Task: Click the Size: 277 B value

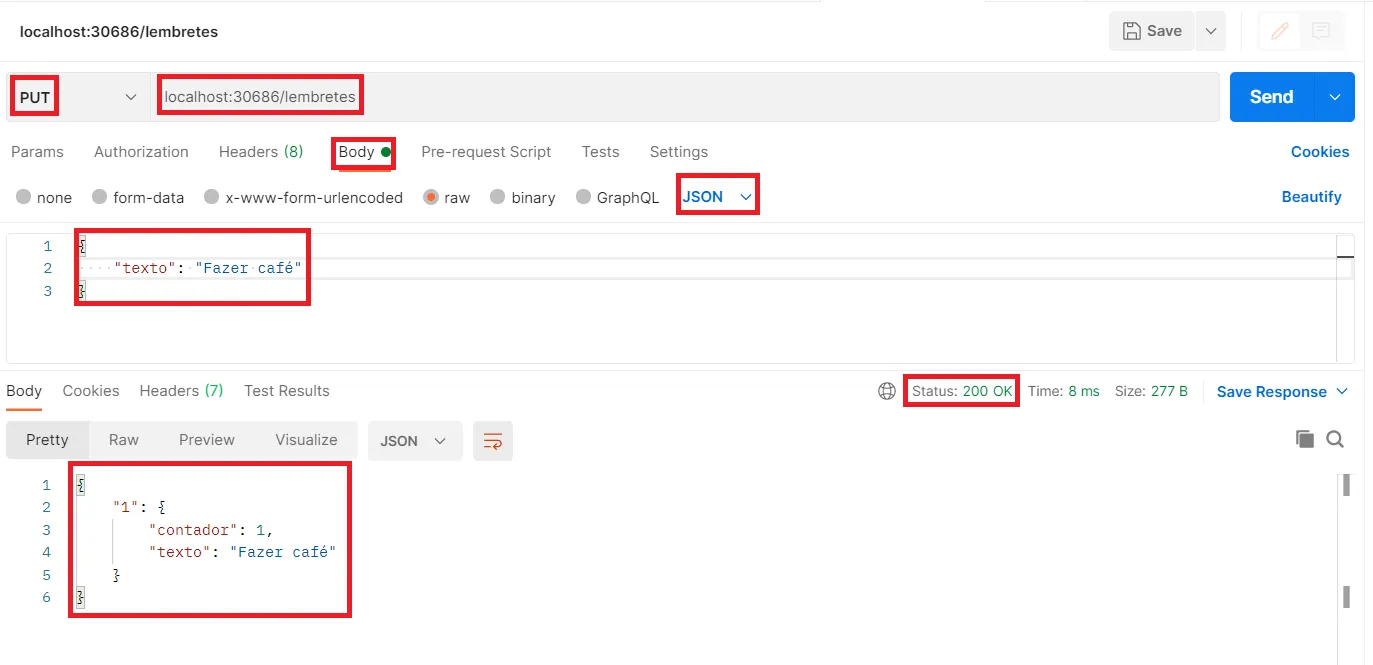Action: point(1151,391)
